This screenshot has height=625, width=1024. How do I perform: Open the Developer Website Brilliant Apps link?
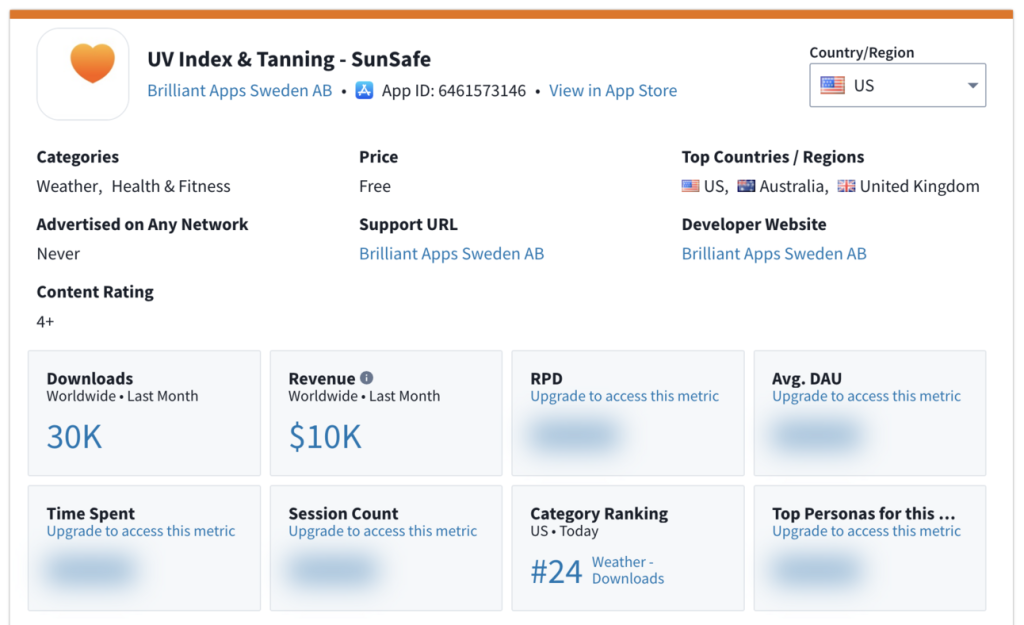[773, 254]
